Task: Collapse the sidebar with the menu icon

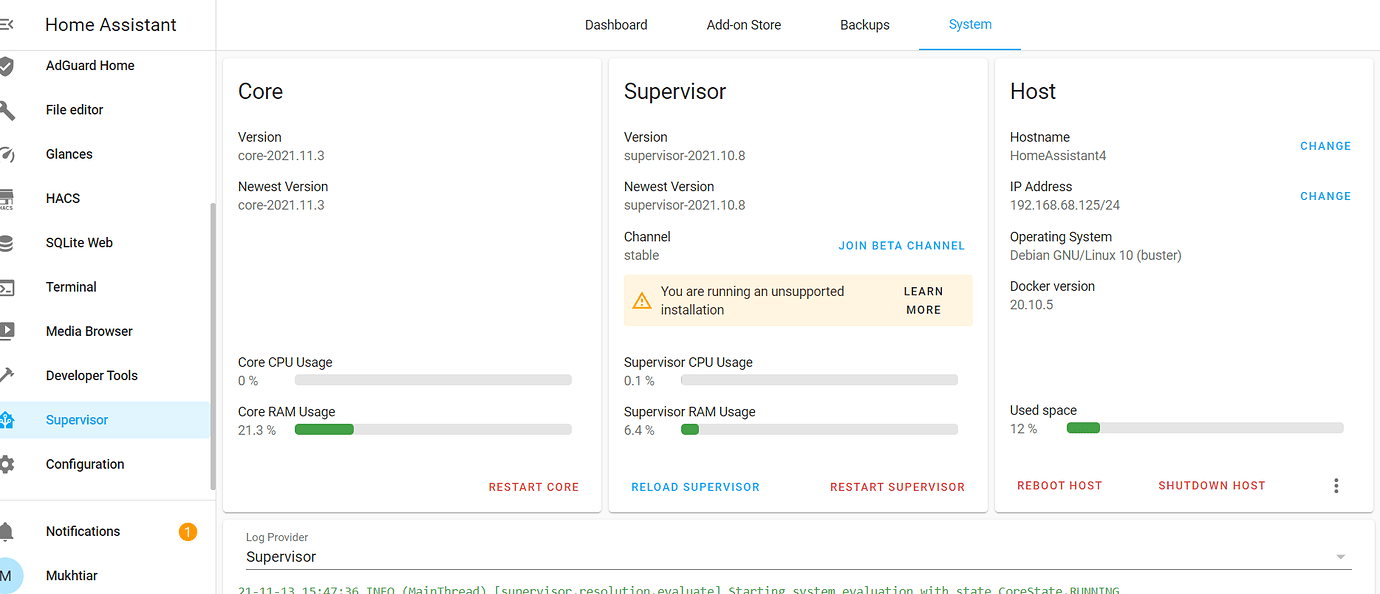Action: [x=6, y=25]
